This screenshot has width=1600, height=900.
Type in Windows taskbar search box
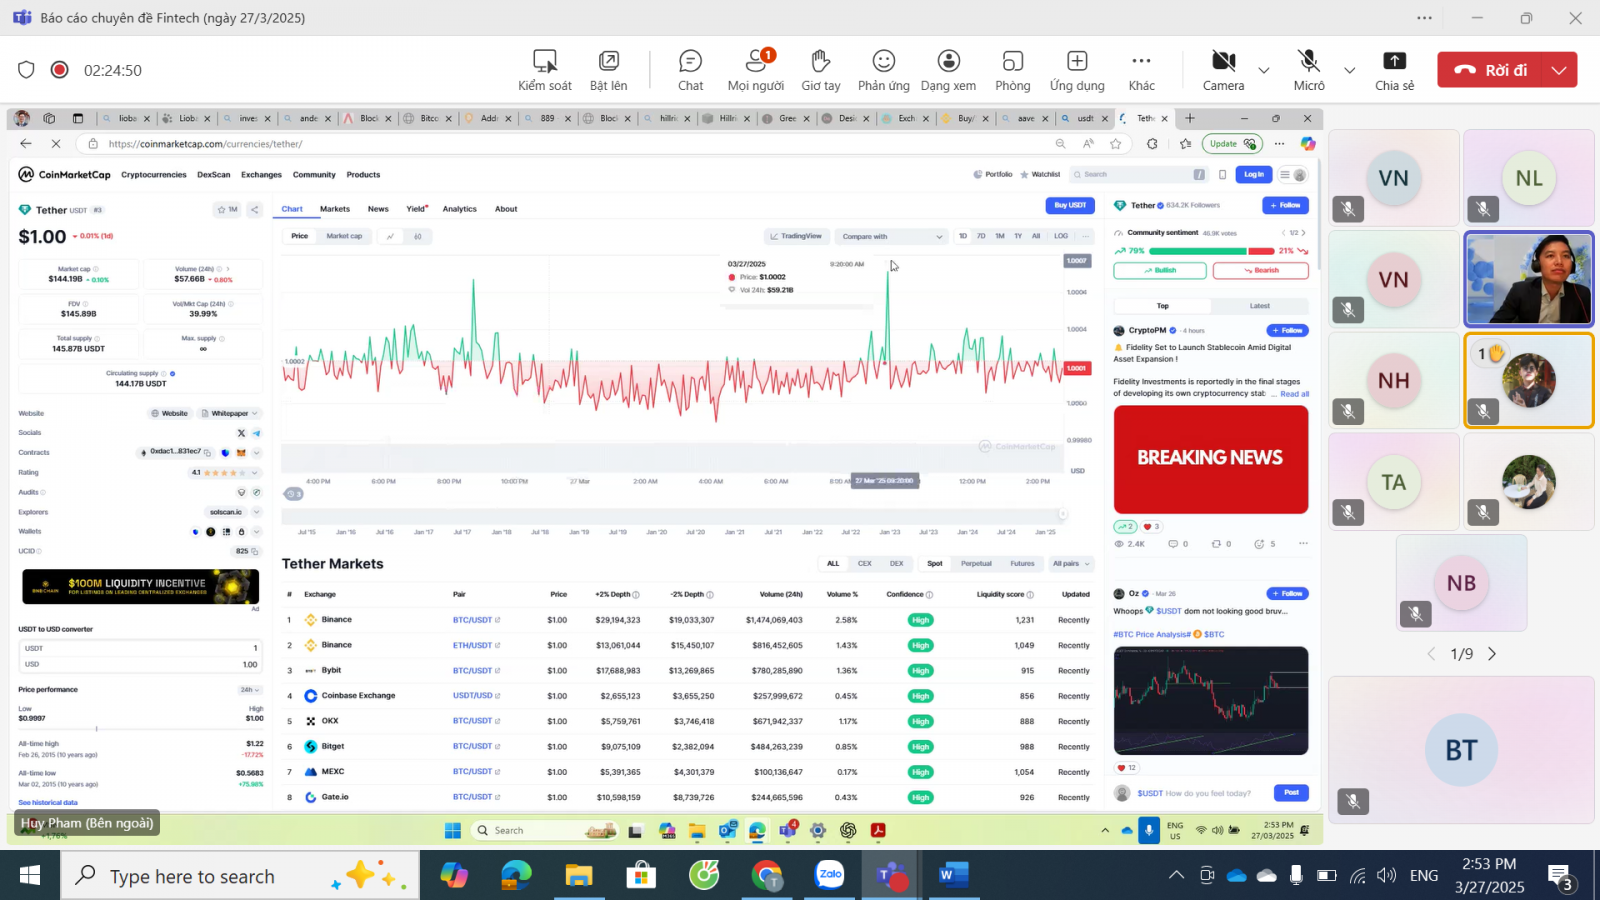pos(192,877)
